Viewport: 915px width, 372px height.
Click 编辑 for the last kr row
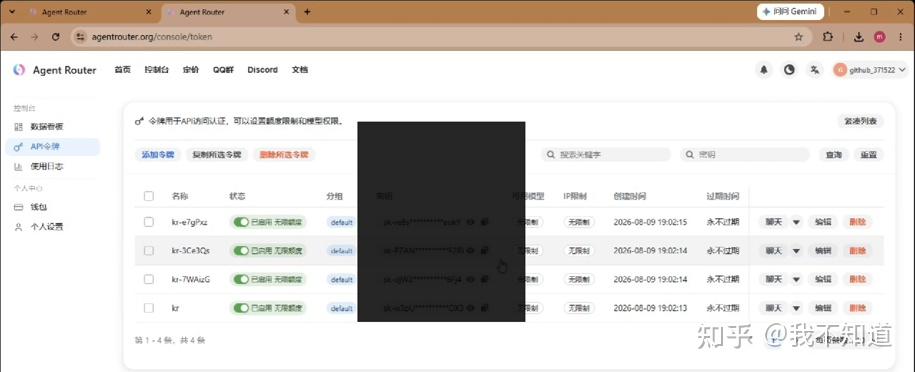pyautogui.click(x=823, y=308)
